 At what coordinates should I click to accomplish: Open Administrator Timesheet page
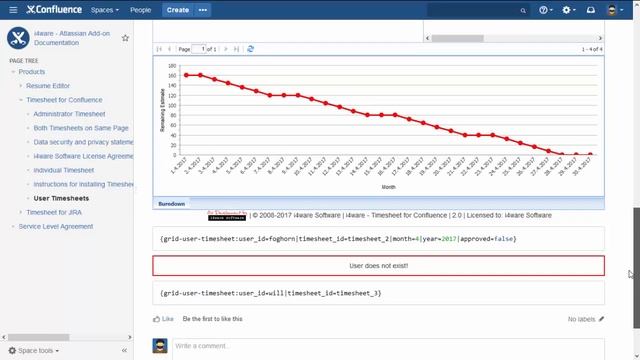[x=69, y=114]
